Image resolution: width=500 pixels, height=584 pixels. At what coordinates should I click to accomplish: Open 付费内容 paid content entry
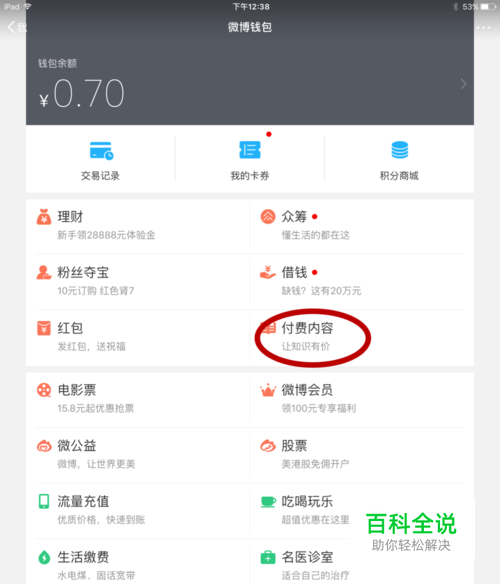307,328
